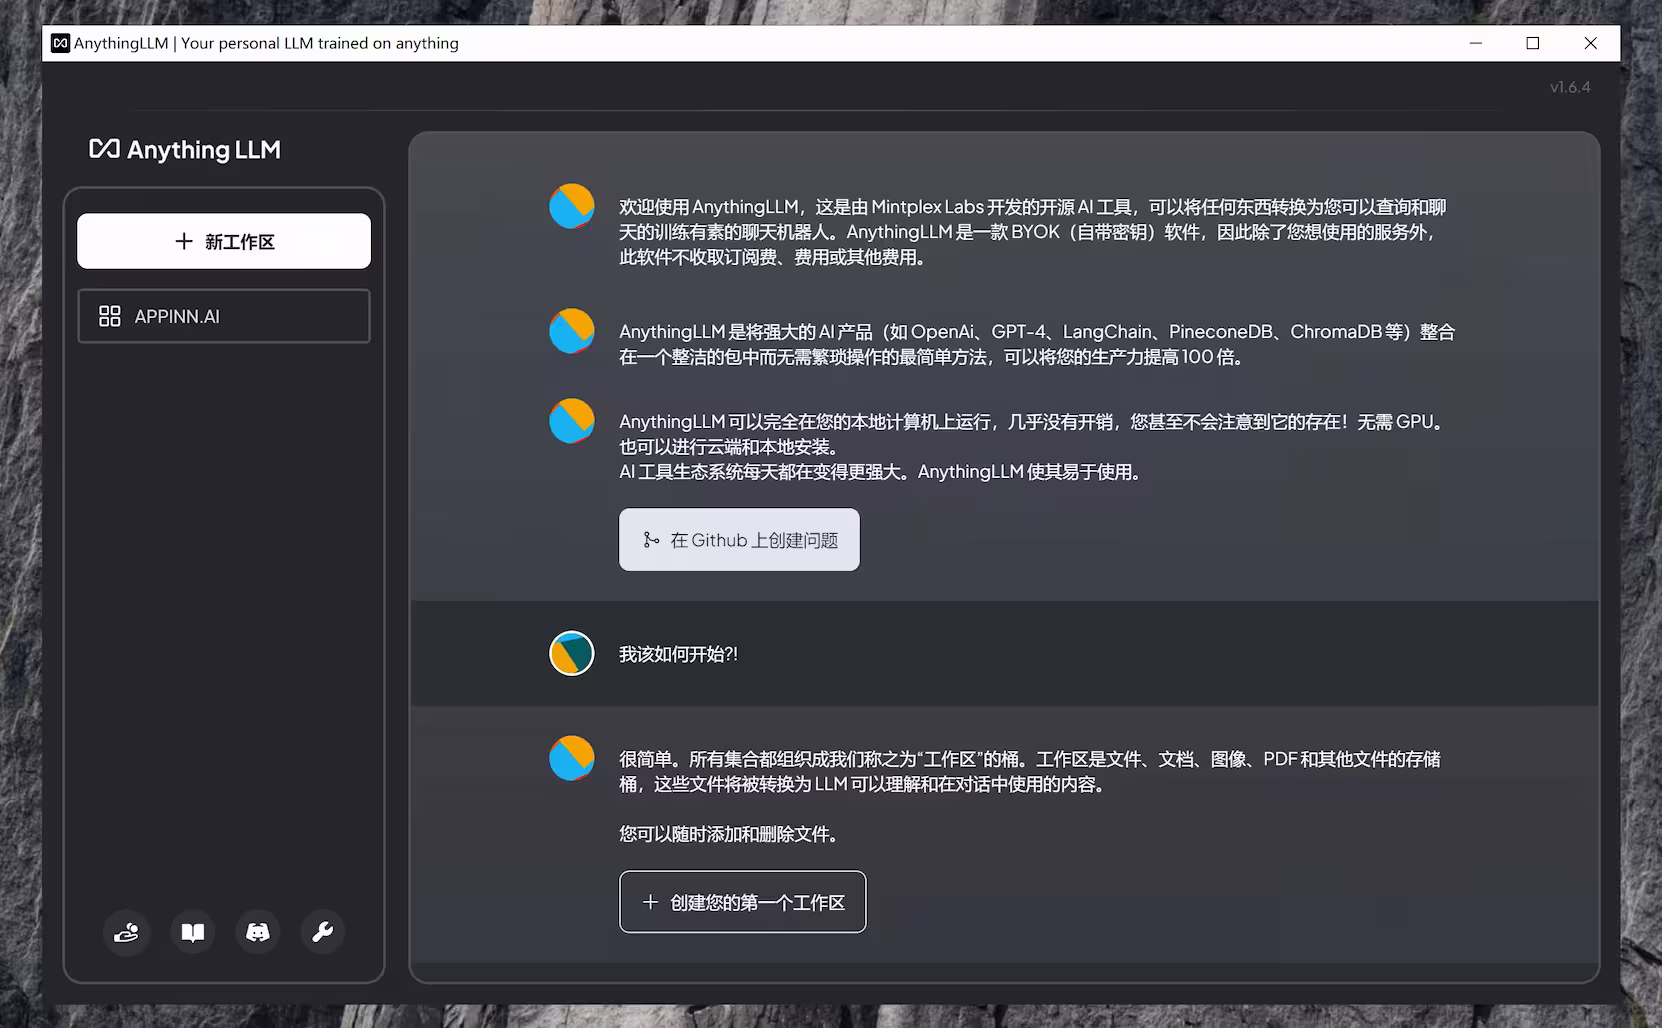Click the plus icon on 创建您的第一个工作区
This screenshot has width=1662, height=1028.
(x=650, y=902)
